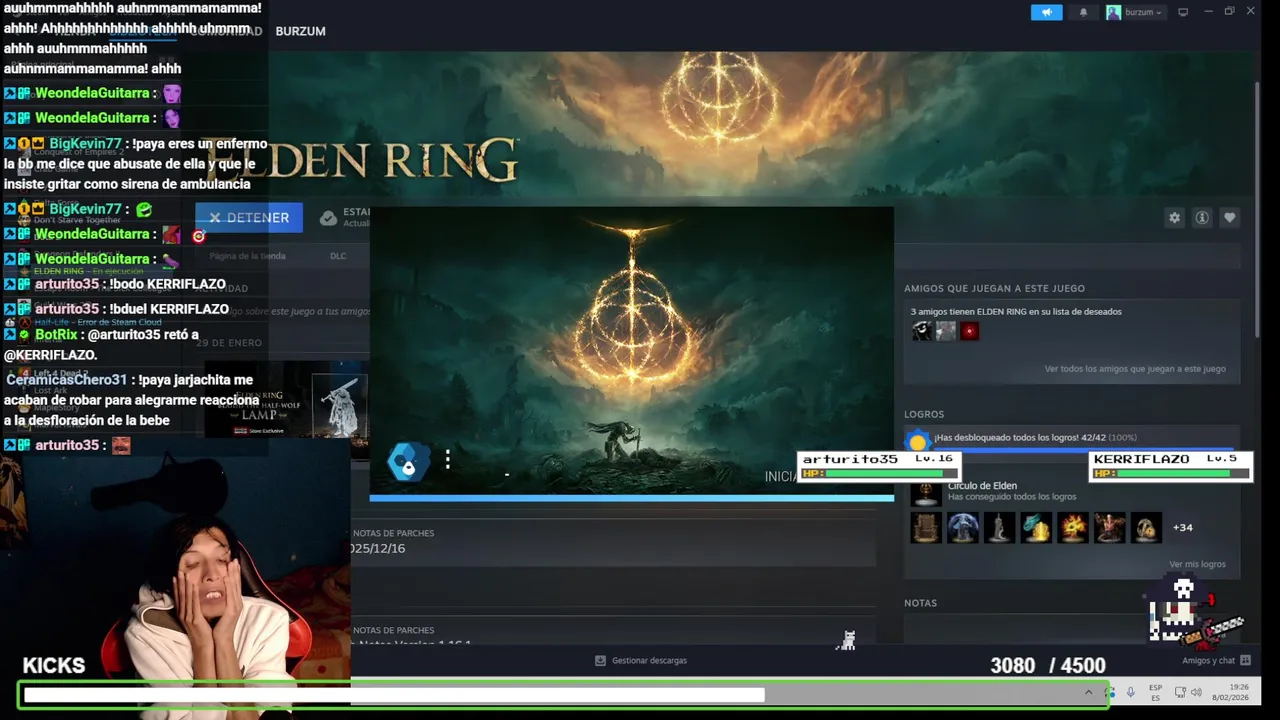Show the +34 remaining achievements

coord(1182,528)
